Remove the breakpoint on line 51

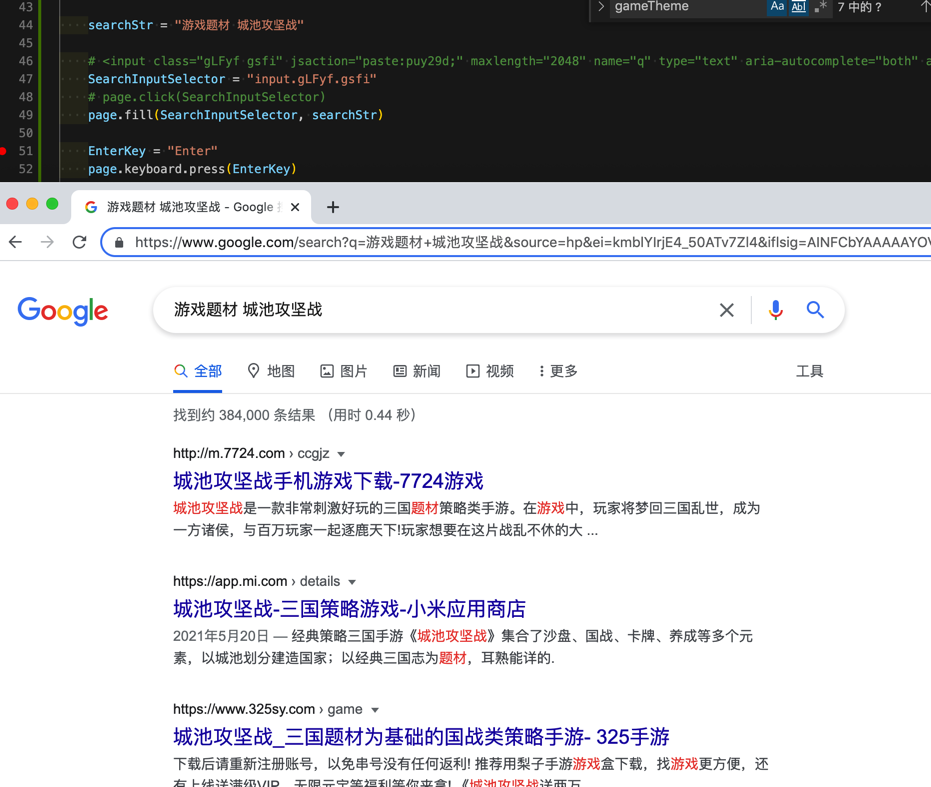tap(3, 151)
